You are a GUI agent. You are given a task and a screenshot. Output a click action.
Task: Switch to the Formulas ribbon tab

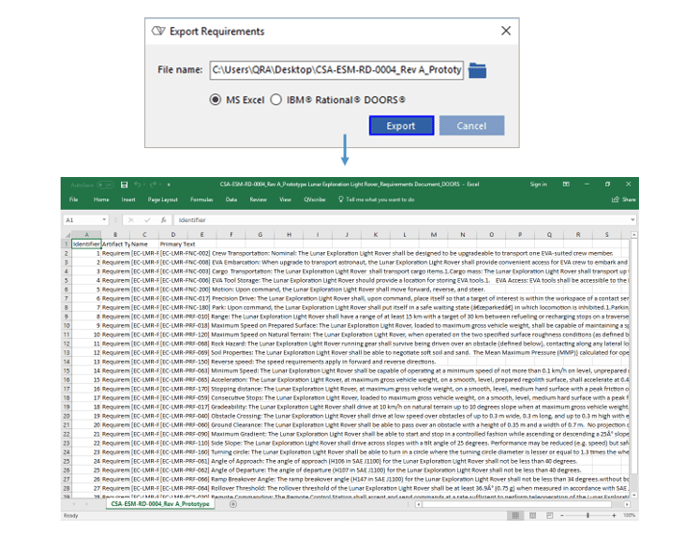pos(201,200)
